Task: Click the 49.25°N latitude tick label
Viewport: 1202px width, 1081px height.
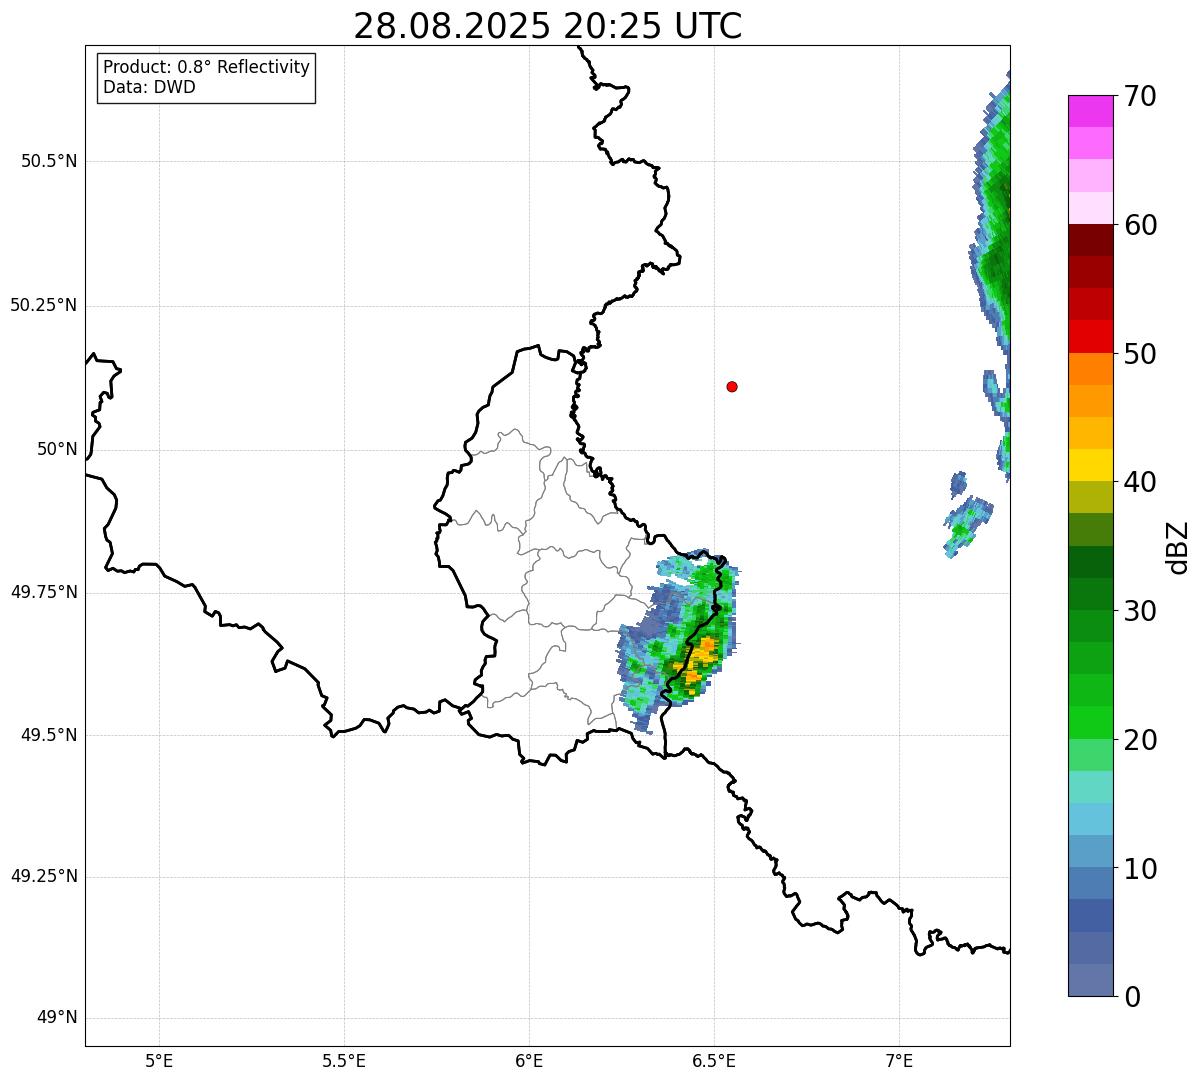Action: pos(44,876)
